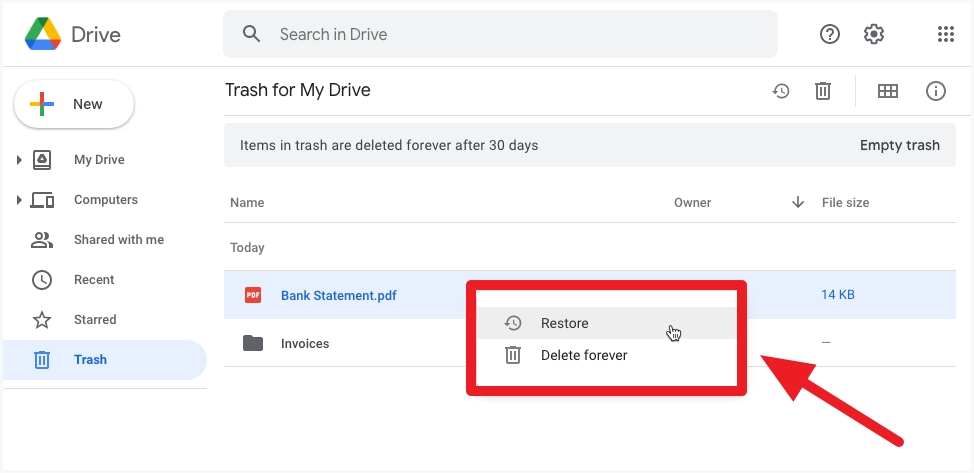Click the New button
Screen dimensions: 974x473
click(74, 104)
